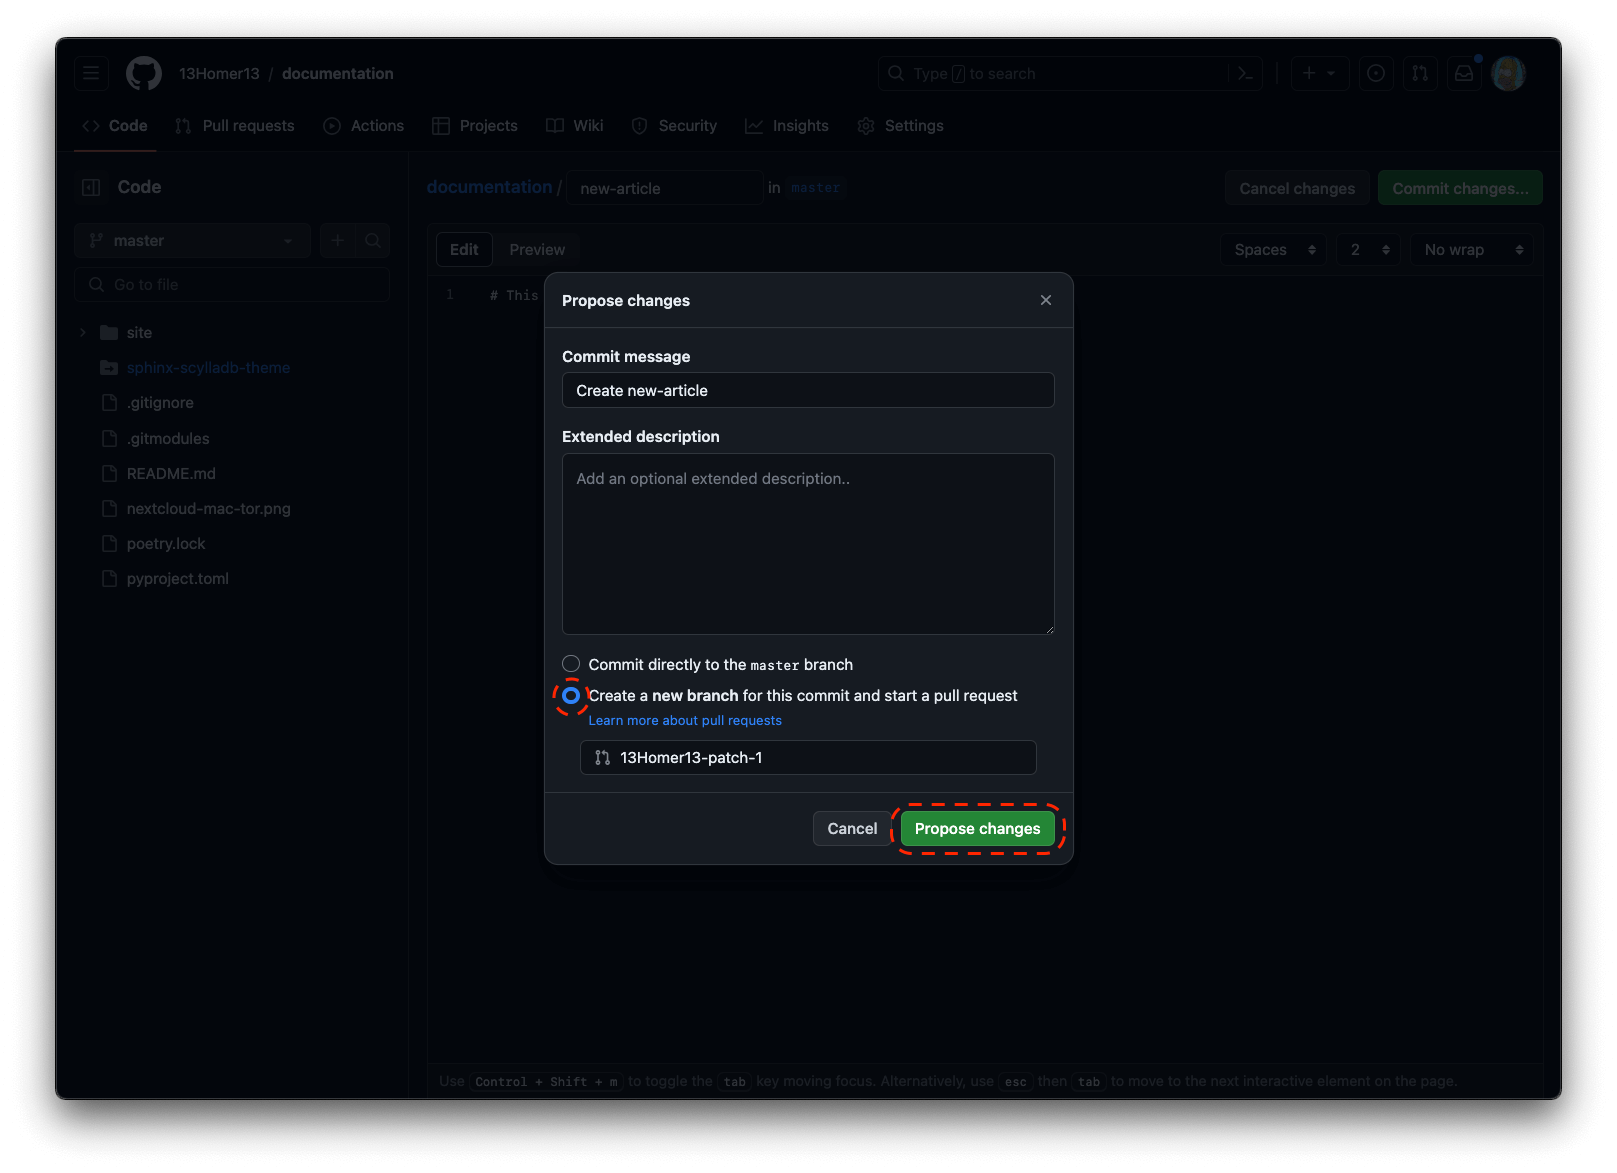
Task: Open the master branch dropdown
Action: (x=191, y=241)
